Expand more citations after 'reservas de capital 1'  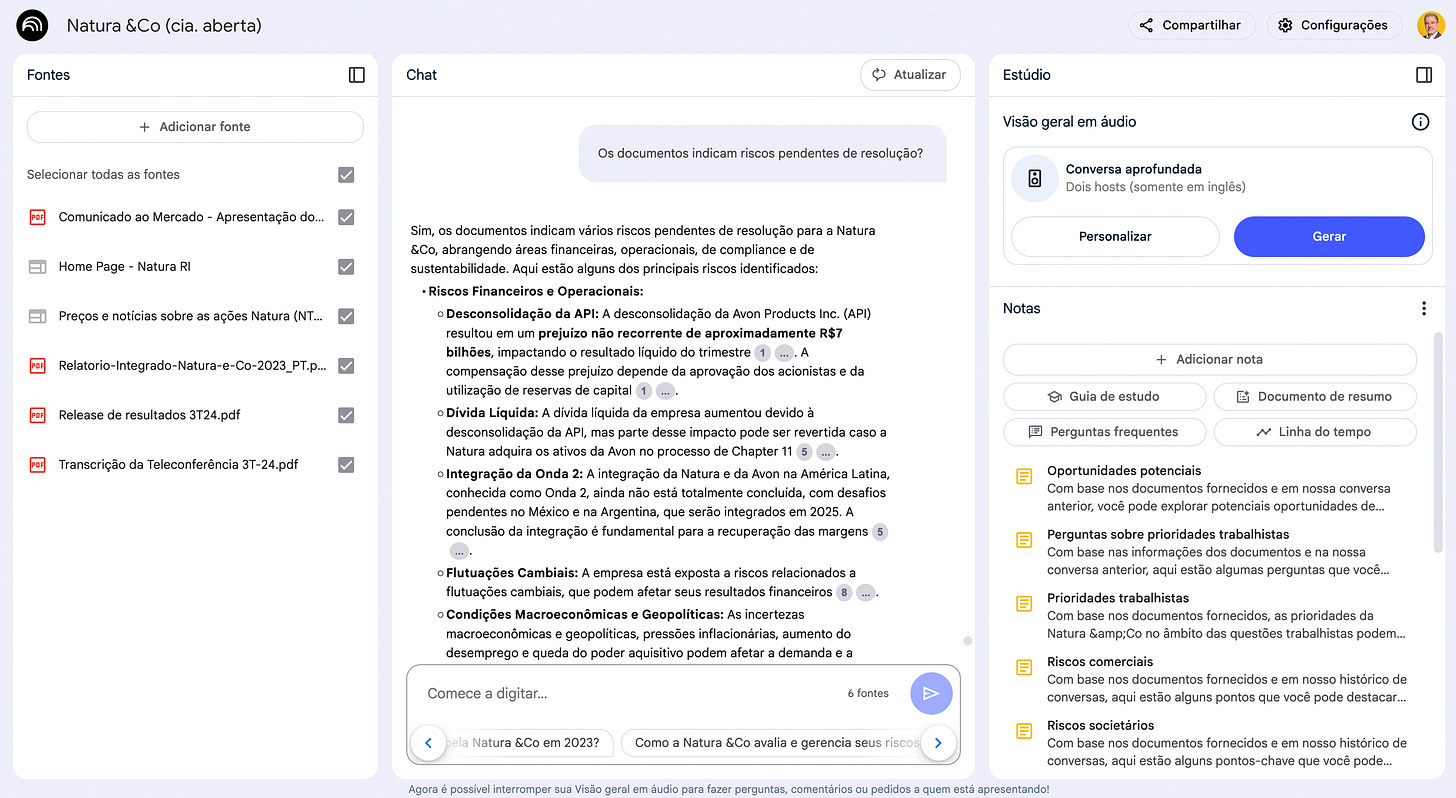tap(666, 391)
